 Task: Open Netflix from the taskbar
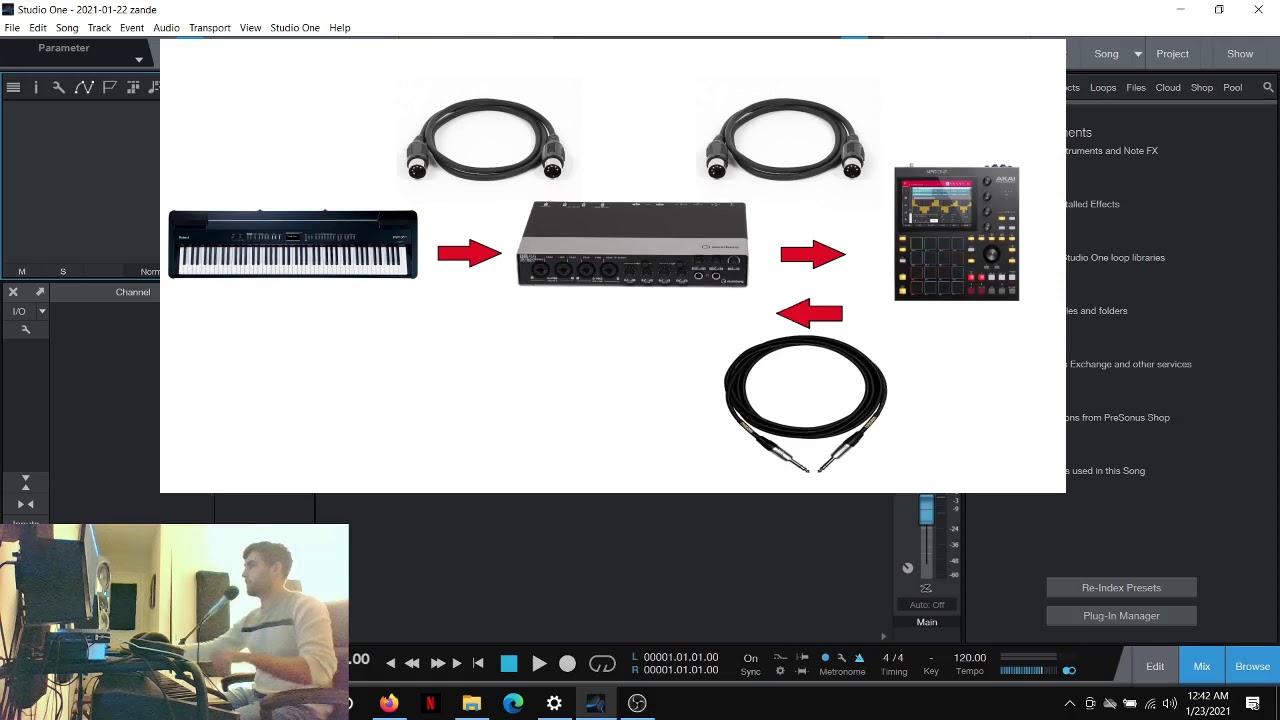tap(430, 703)
